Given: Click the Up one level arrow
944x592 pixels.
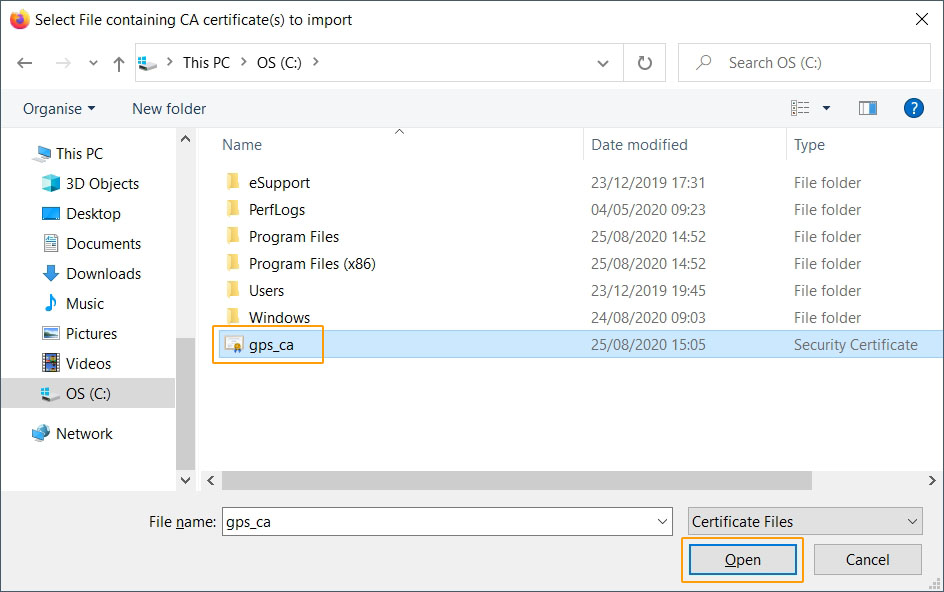Looking at the screenshot, I should click(x=119, y=63).
